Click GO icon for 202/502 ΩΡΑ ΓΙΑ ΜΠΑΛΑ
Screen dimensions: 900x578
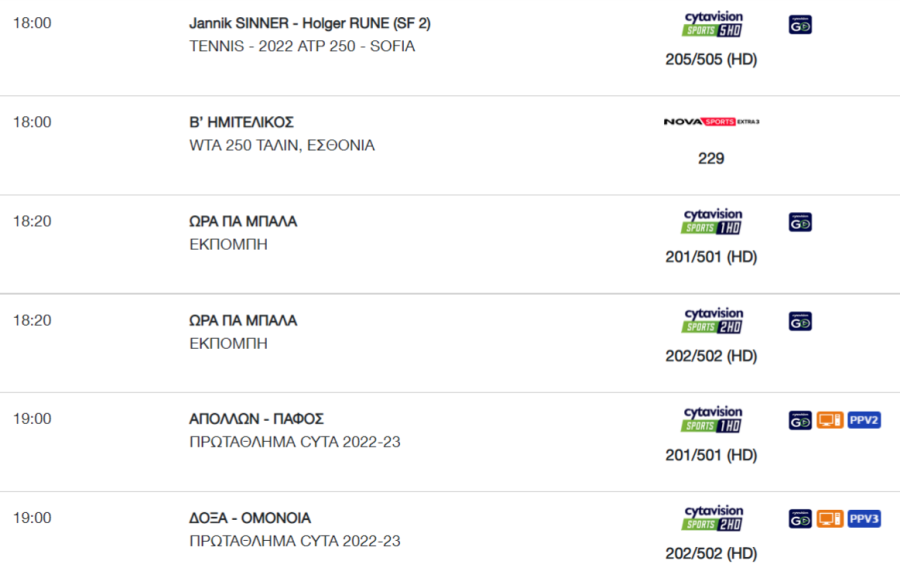(800, 321)
